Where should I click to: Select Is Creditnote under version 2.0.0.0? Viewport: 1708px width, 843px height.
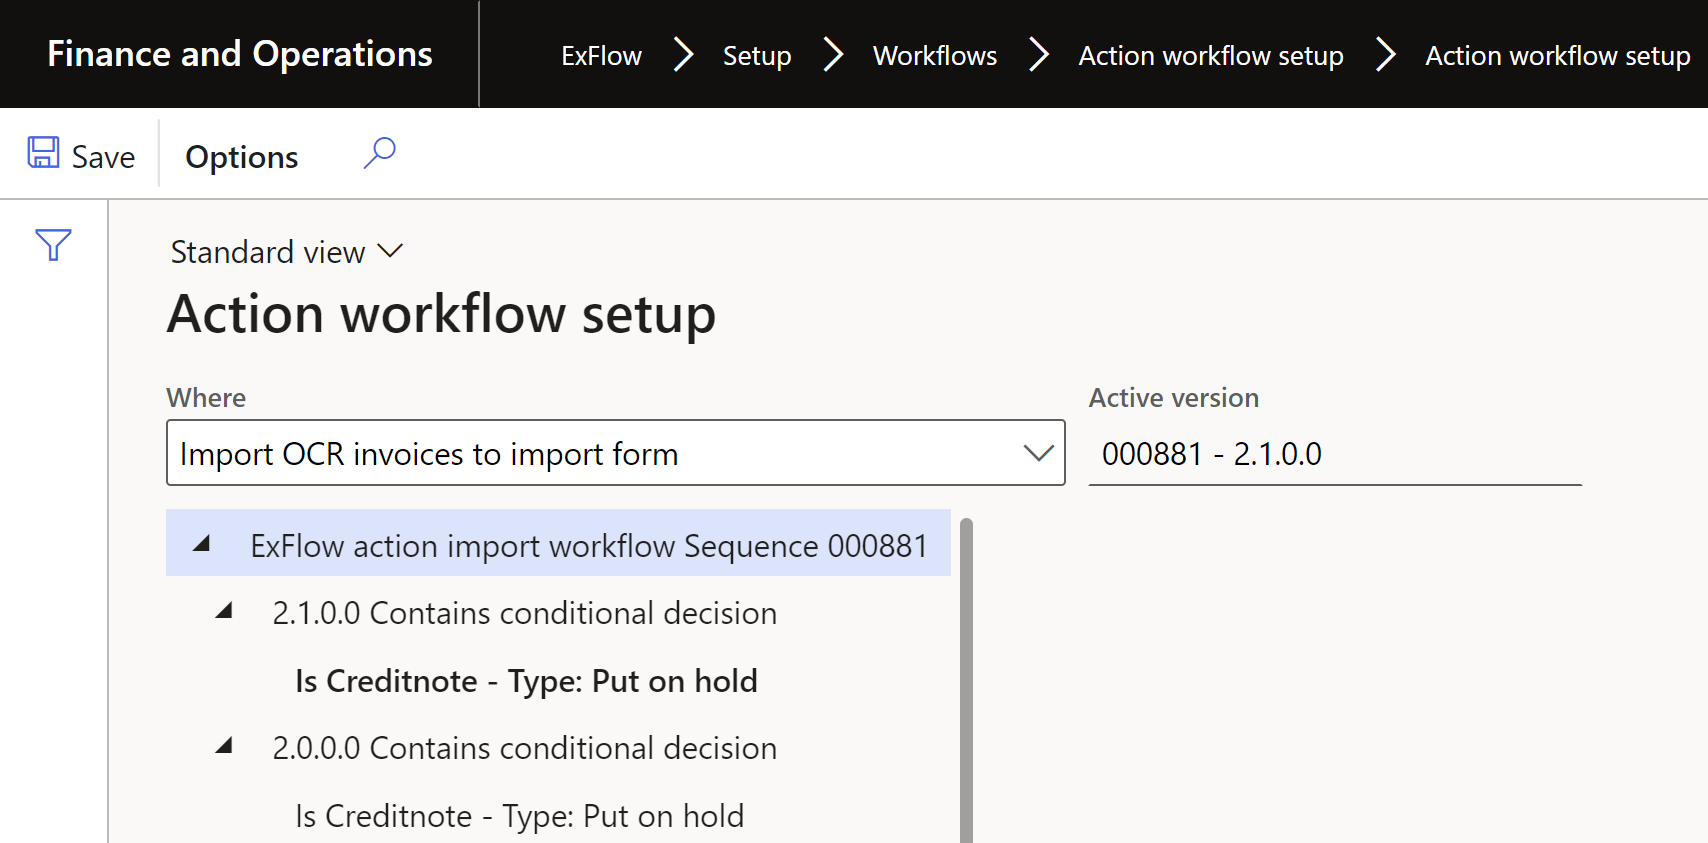[x=520, y=816]
